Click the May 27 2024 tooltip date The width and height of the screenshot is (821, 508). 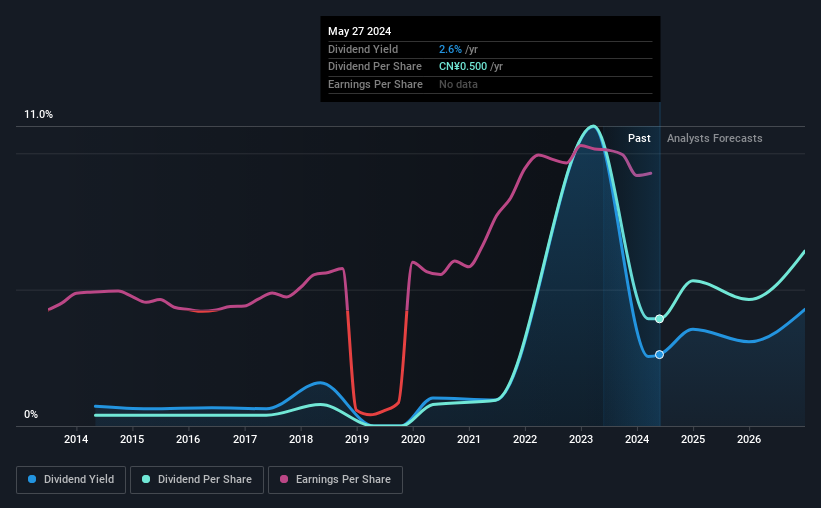tap(359, 31)
